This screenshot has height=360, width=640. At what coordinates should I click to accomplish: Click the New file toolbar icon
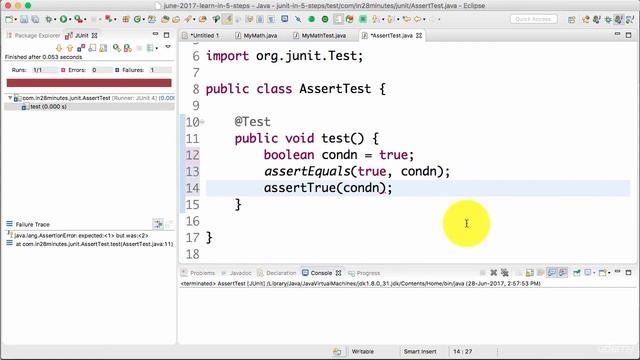[x=9, y=19]
